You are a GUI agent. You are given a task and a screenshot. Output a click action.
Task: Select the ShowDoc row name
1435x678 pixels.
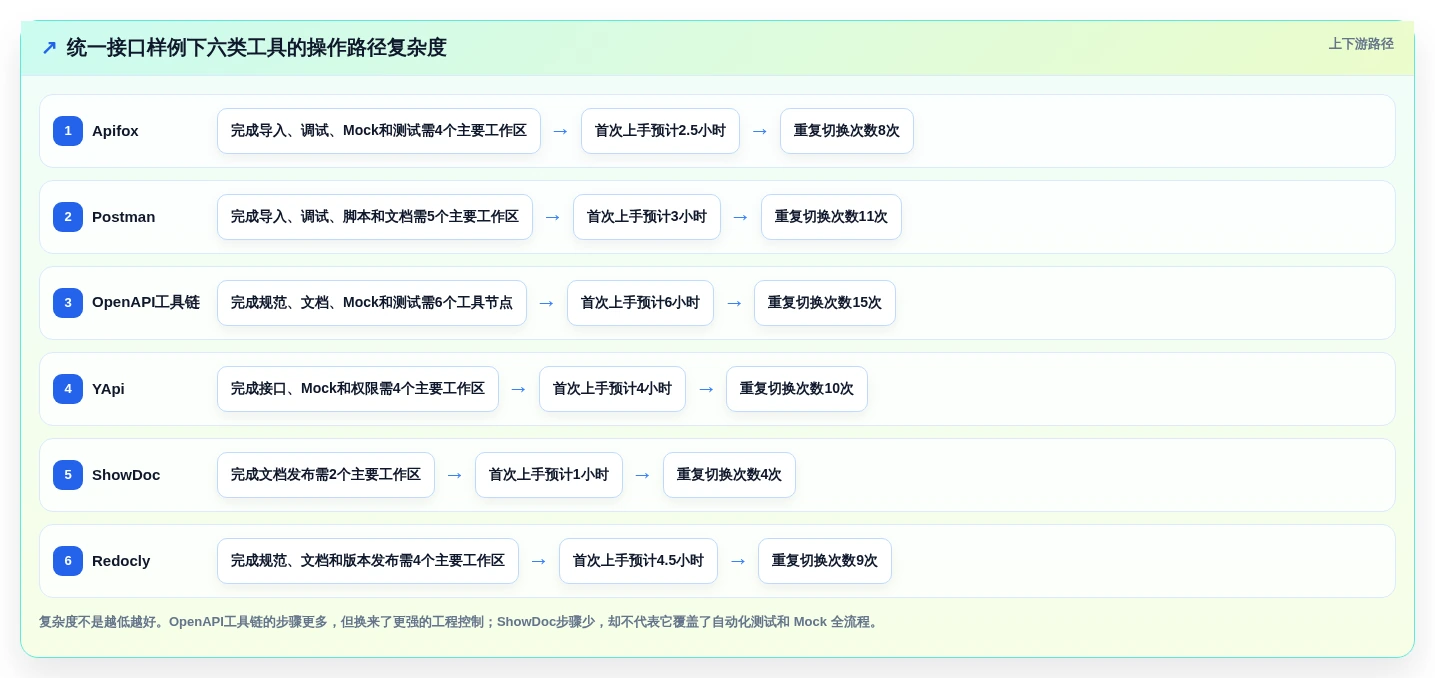[x=126, y=475]
